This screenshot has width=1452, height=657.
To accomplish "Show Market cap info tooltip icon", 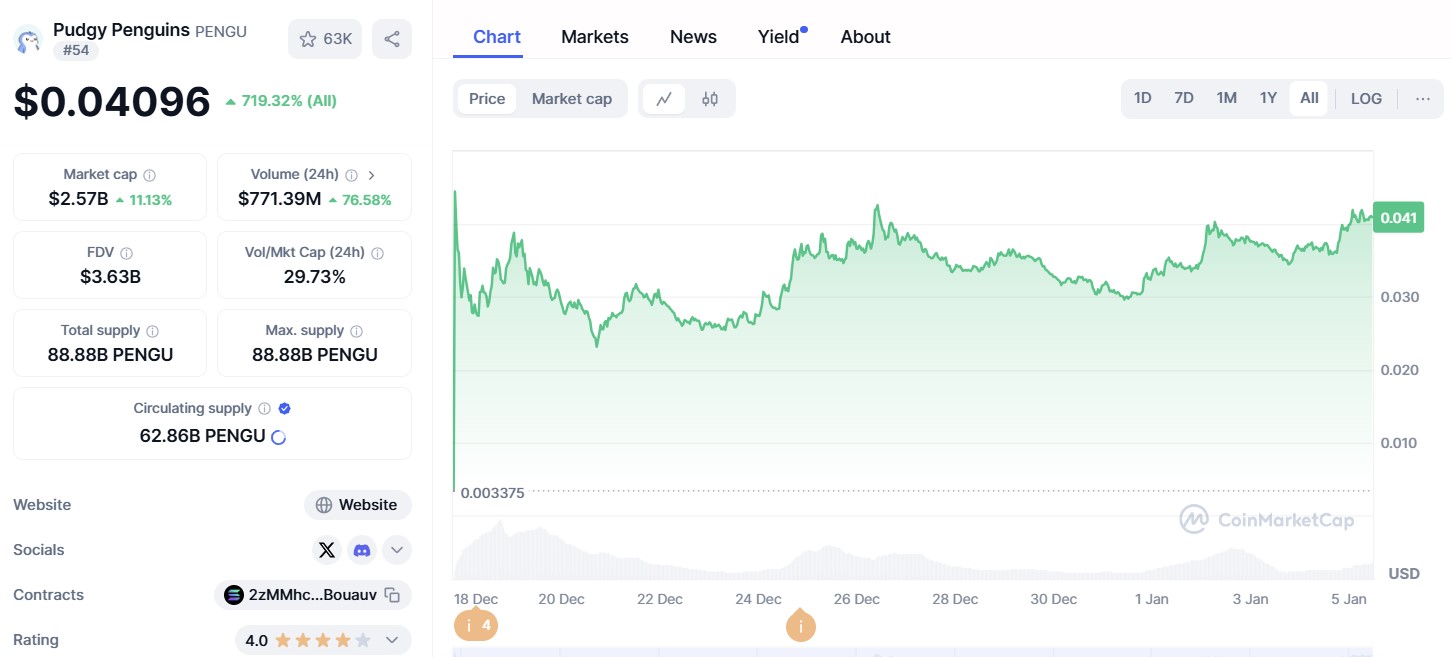I will click(x=149, y=174).
